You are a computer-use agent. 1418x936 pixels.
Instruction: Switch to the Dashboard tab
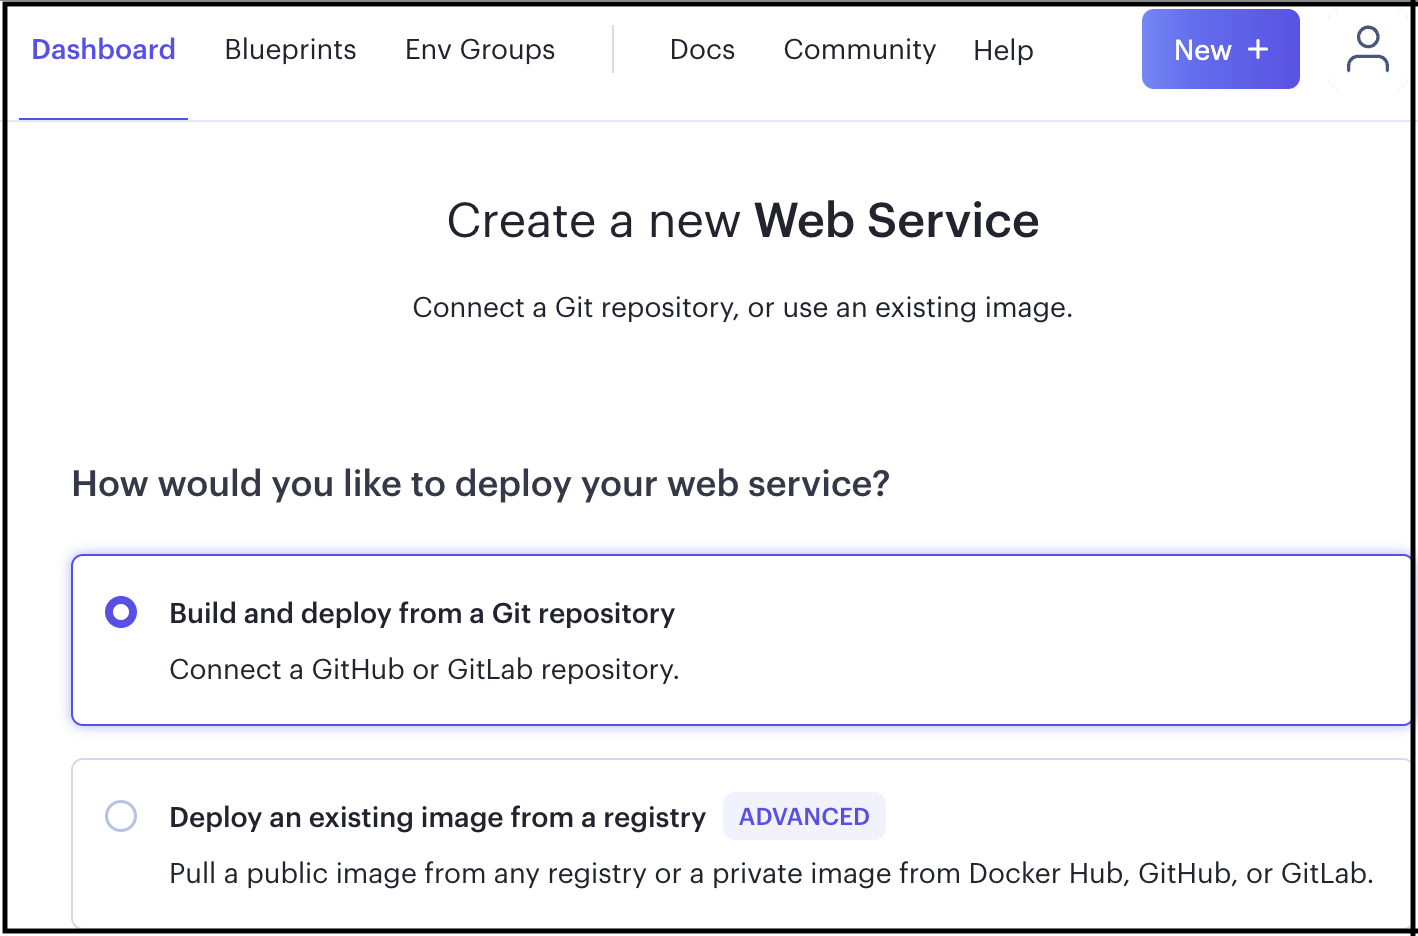tap(103, 50)
